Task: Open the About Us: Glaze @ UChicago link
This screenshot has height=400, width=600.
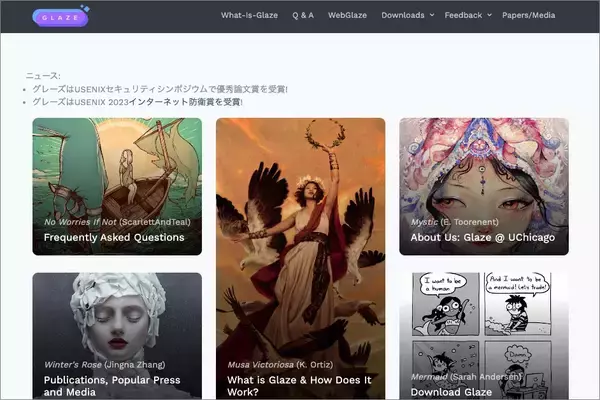Action: (x=483, y=237)
